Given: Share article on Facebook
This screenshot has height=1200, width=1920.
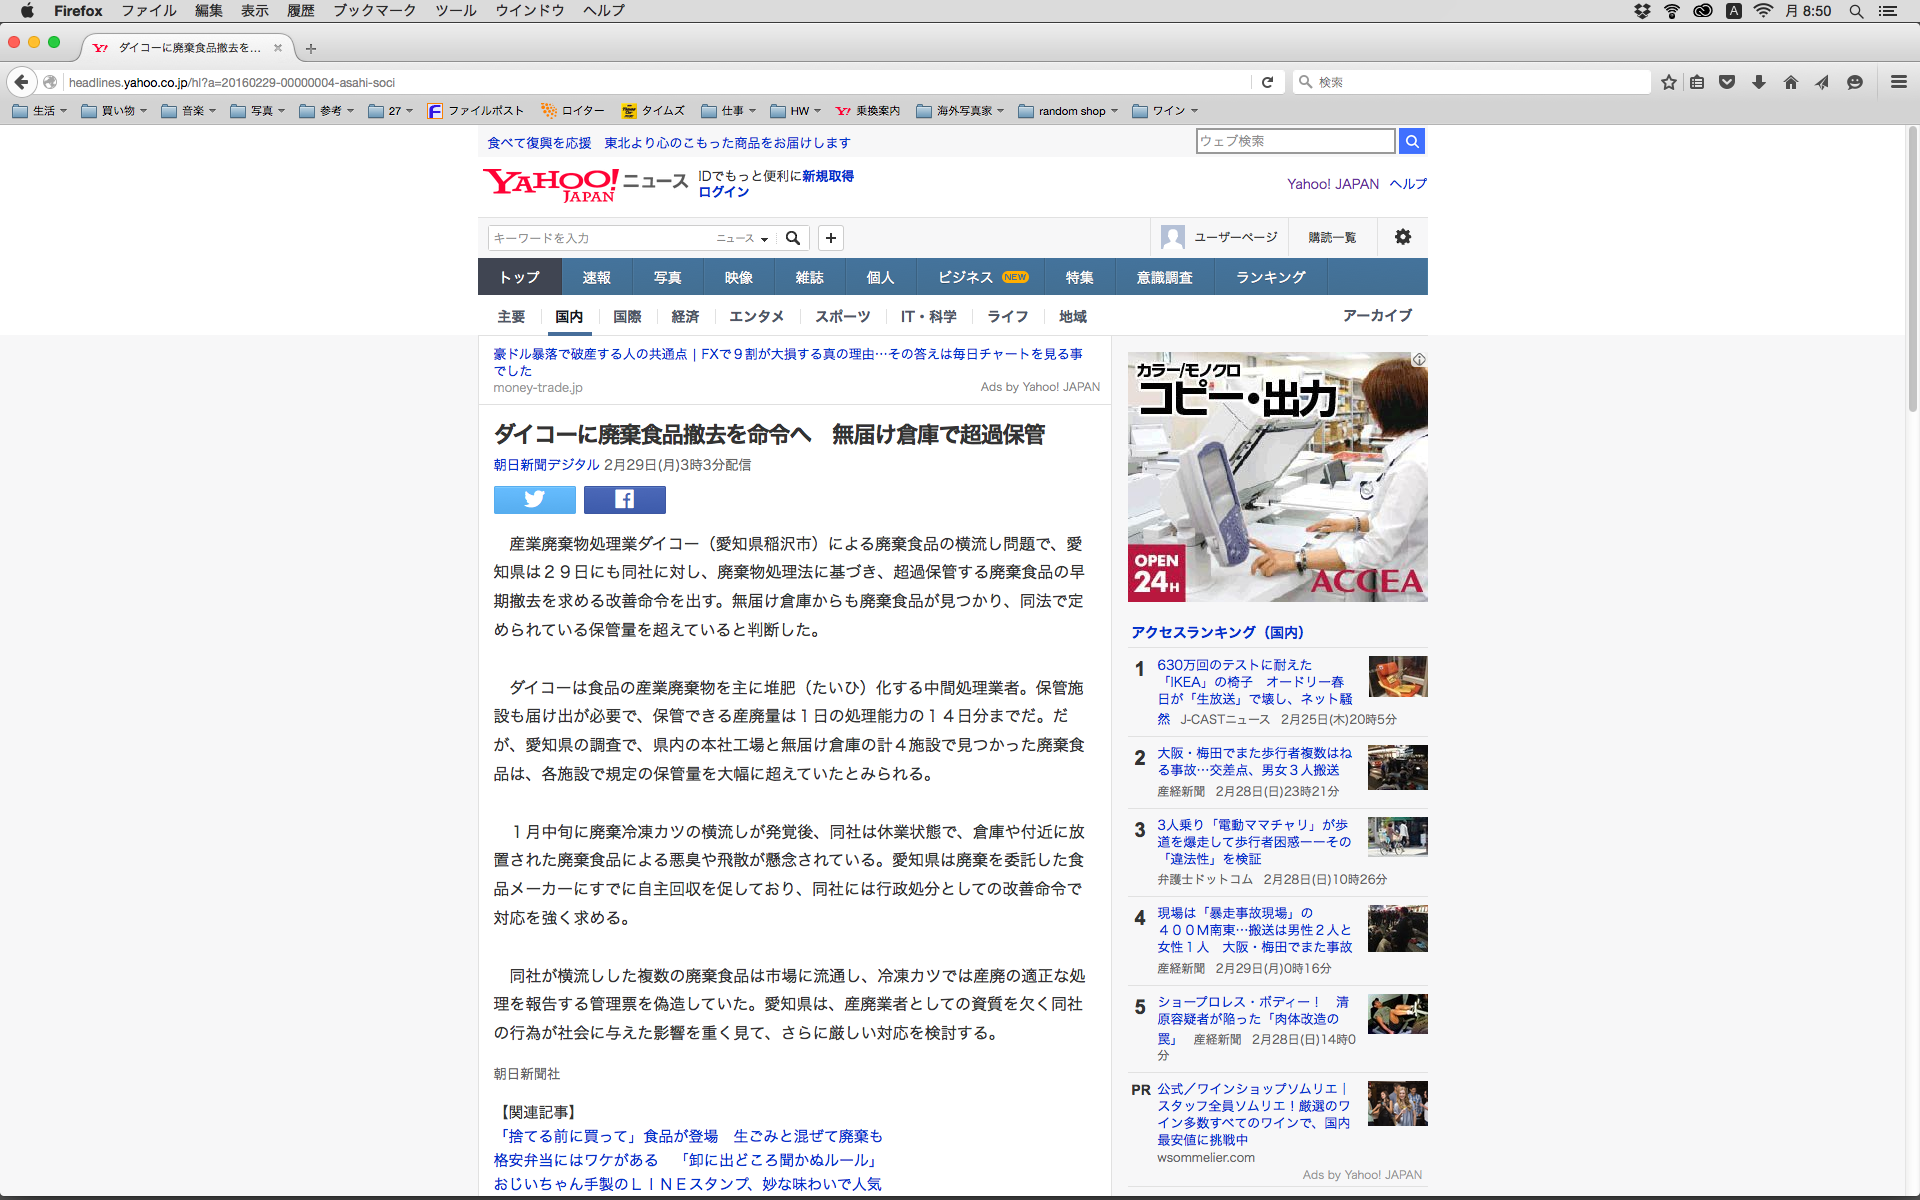Looking at the screenshot, I should click(x=624, y=499).
